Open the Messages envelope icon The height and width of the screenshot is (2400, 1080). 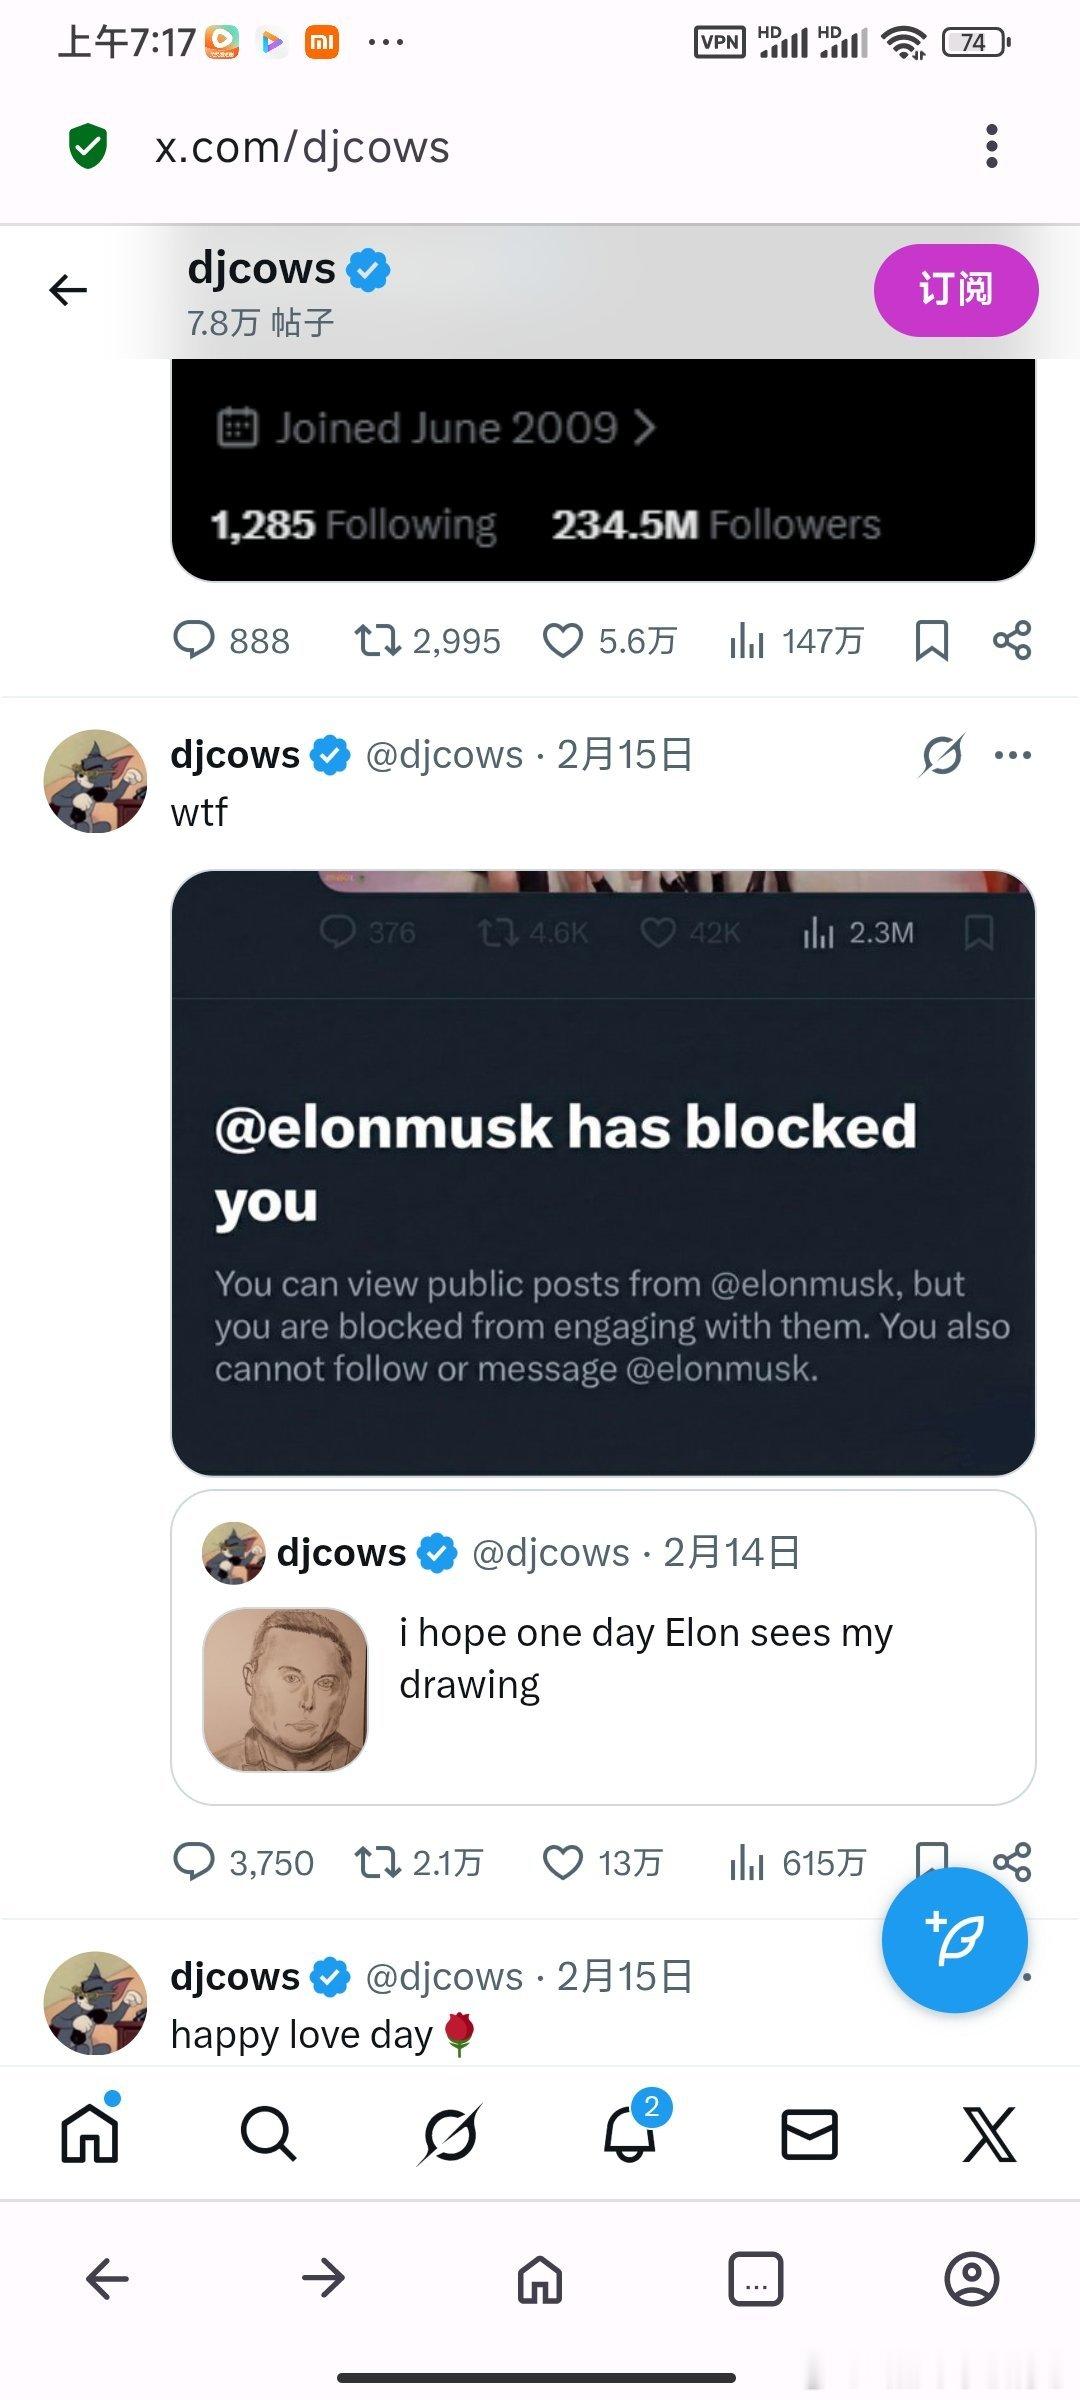(x=808, y=2134)
